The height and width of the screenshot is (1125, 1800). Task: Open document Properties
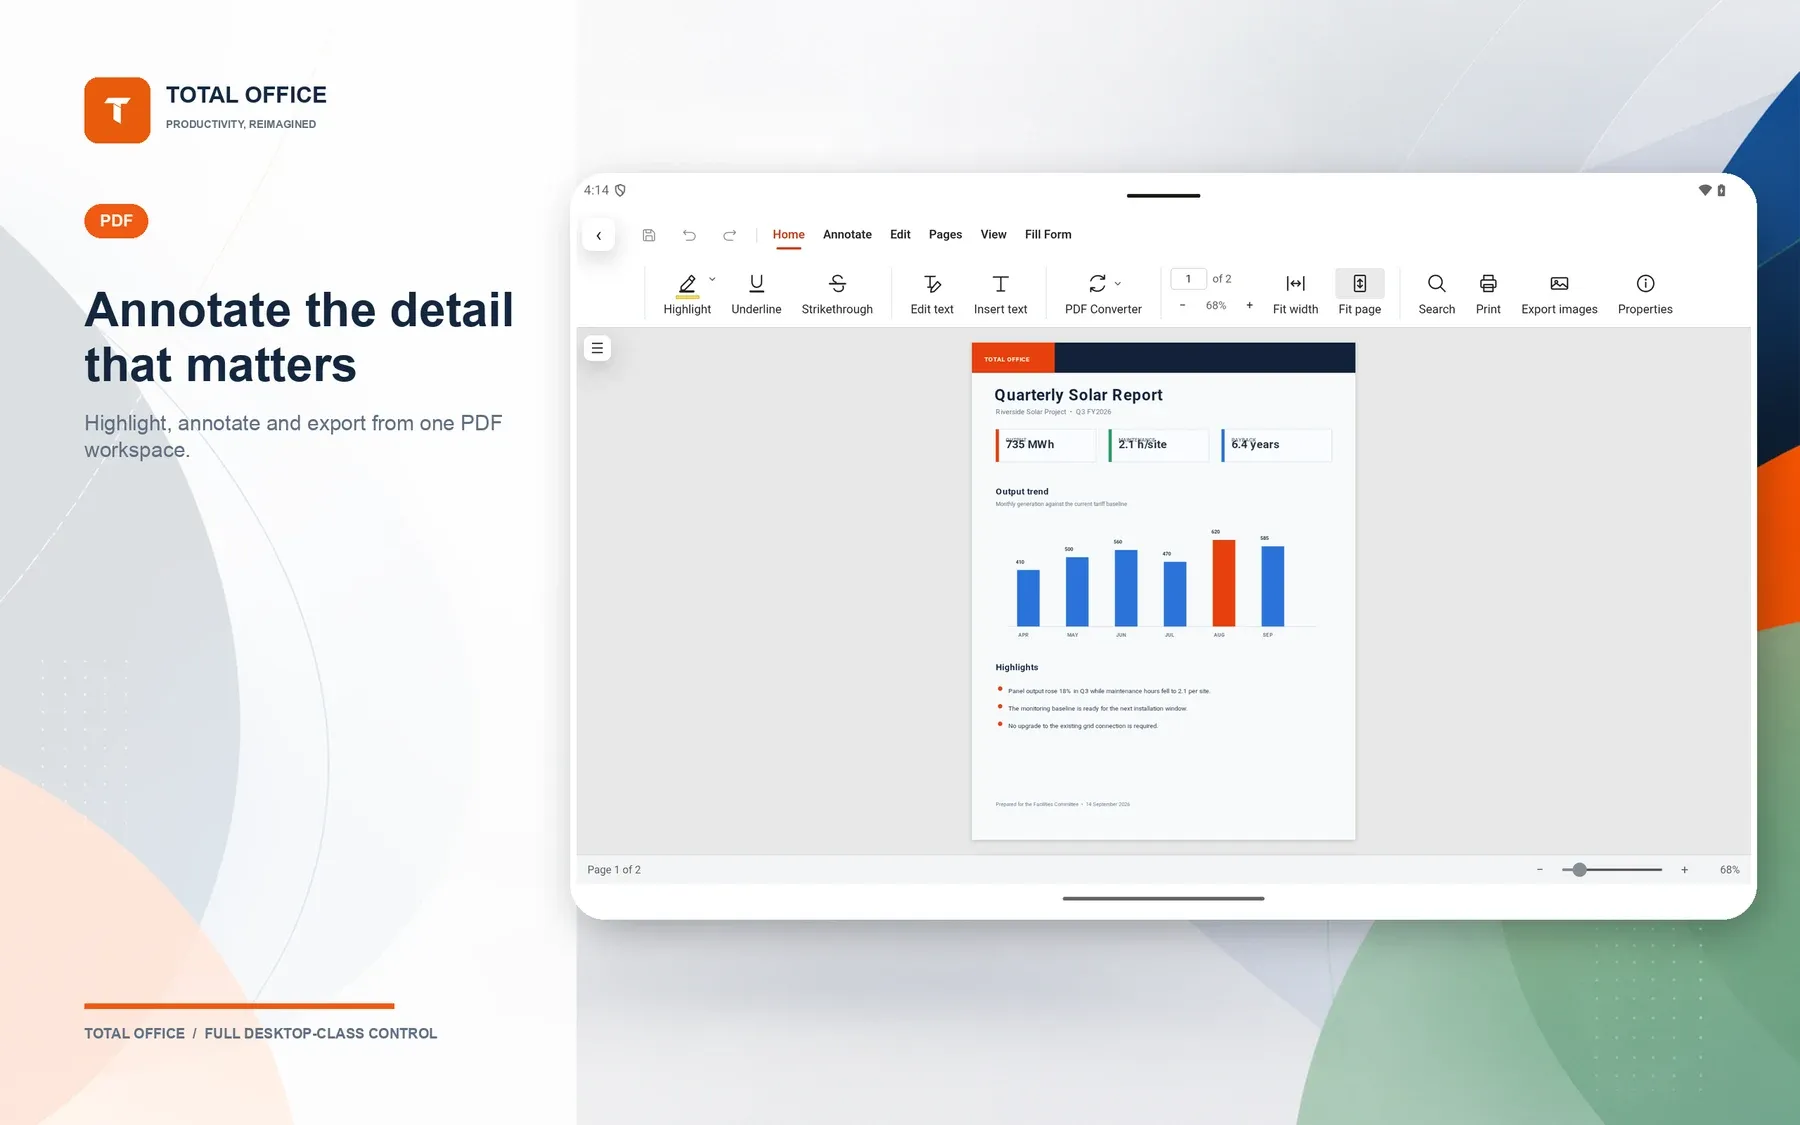[1645, 294]
